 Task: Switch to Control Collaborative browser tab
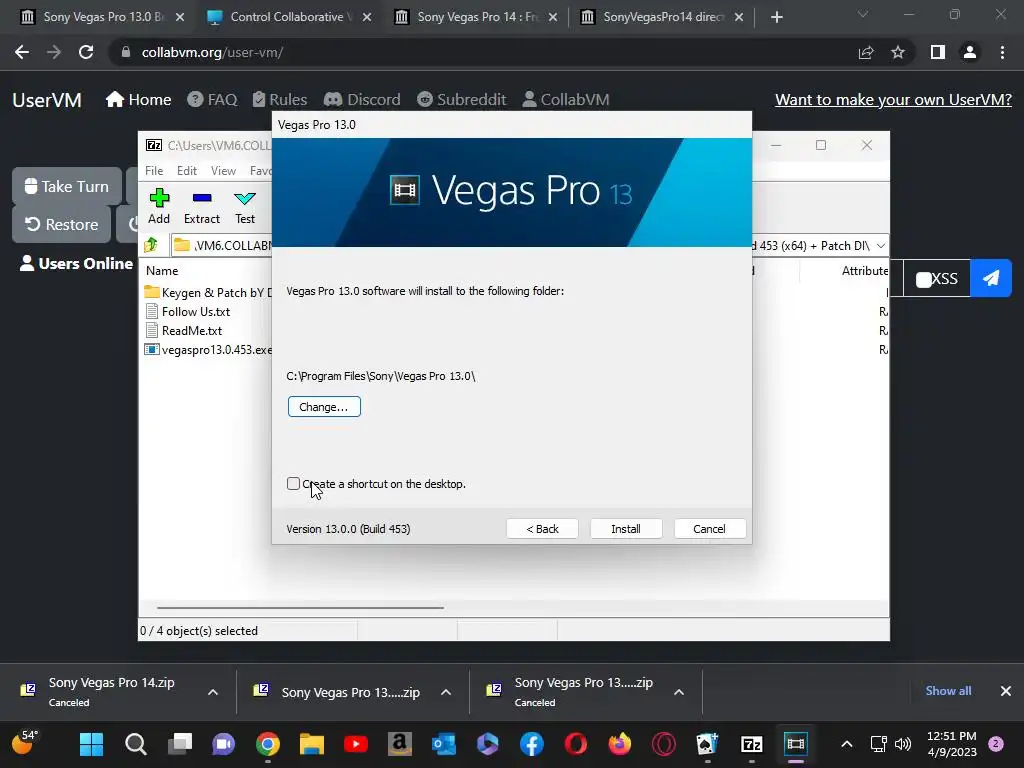pyautogui.click(x=290, y=17)
